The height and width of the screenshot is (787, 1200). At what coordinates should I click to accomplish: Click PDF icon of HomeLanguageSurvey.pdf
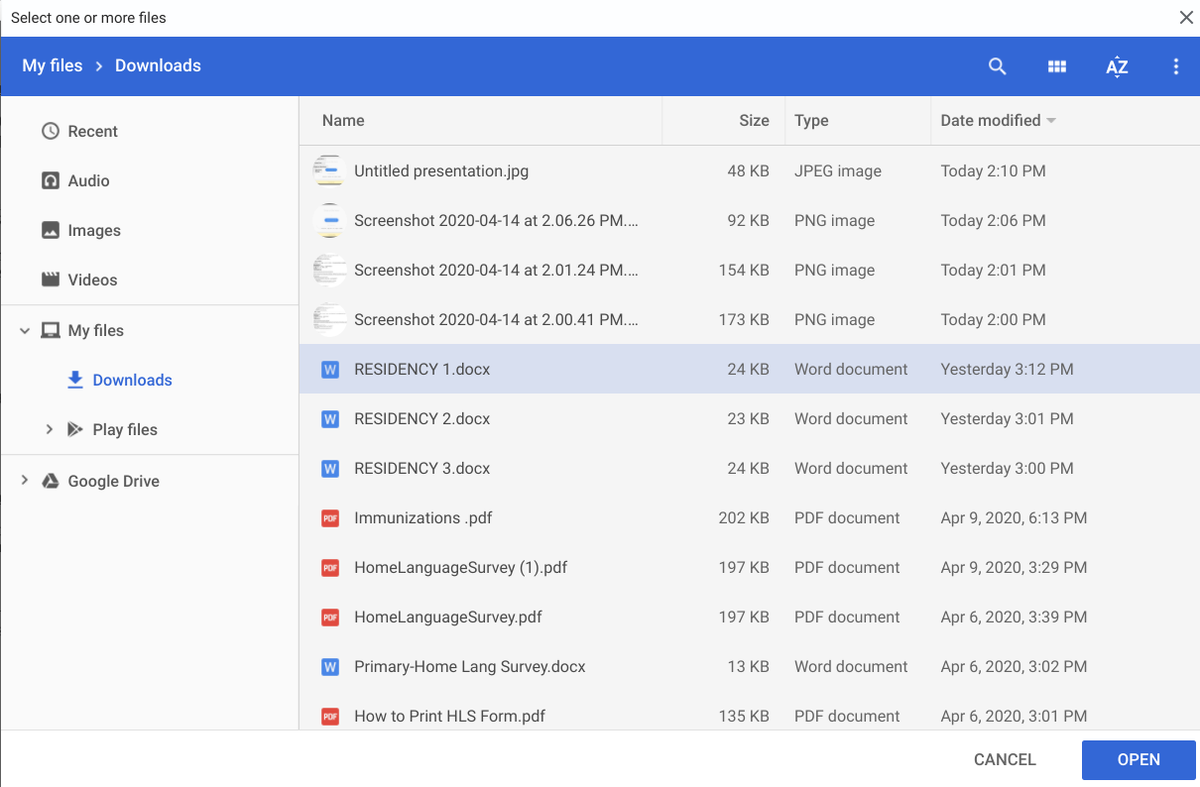tap(329, 617)
